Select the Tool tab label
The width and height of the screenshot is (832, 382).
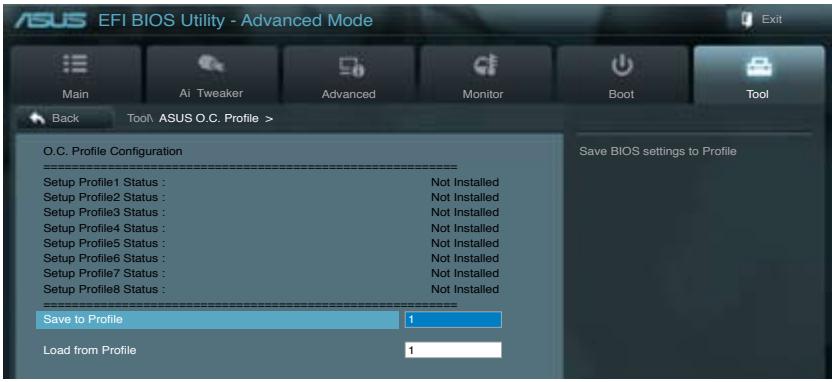point(757,94)
